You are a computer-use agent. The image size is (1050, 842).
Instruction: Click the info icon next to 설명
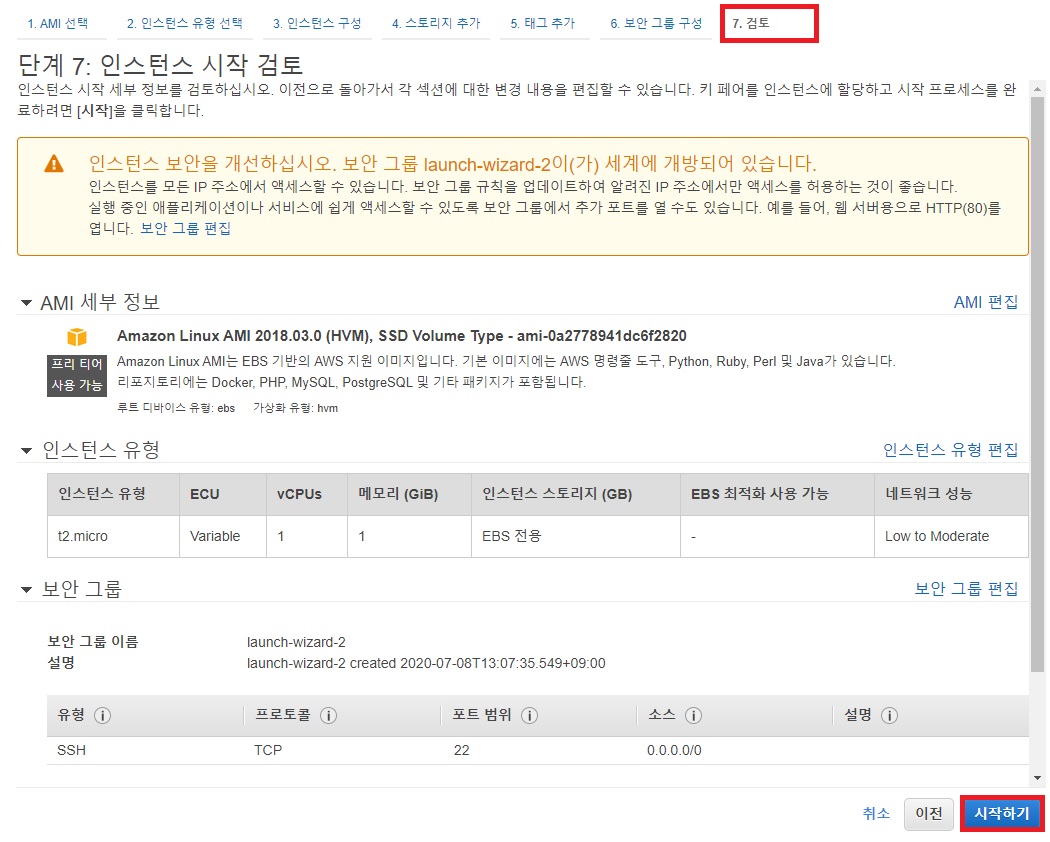click(889, 716)
